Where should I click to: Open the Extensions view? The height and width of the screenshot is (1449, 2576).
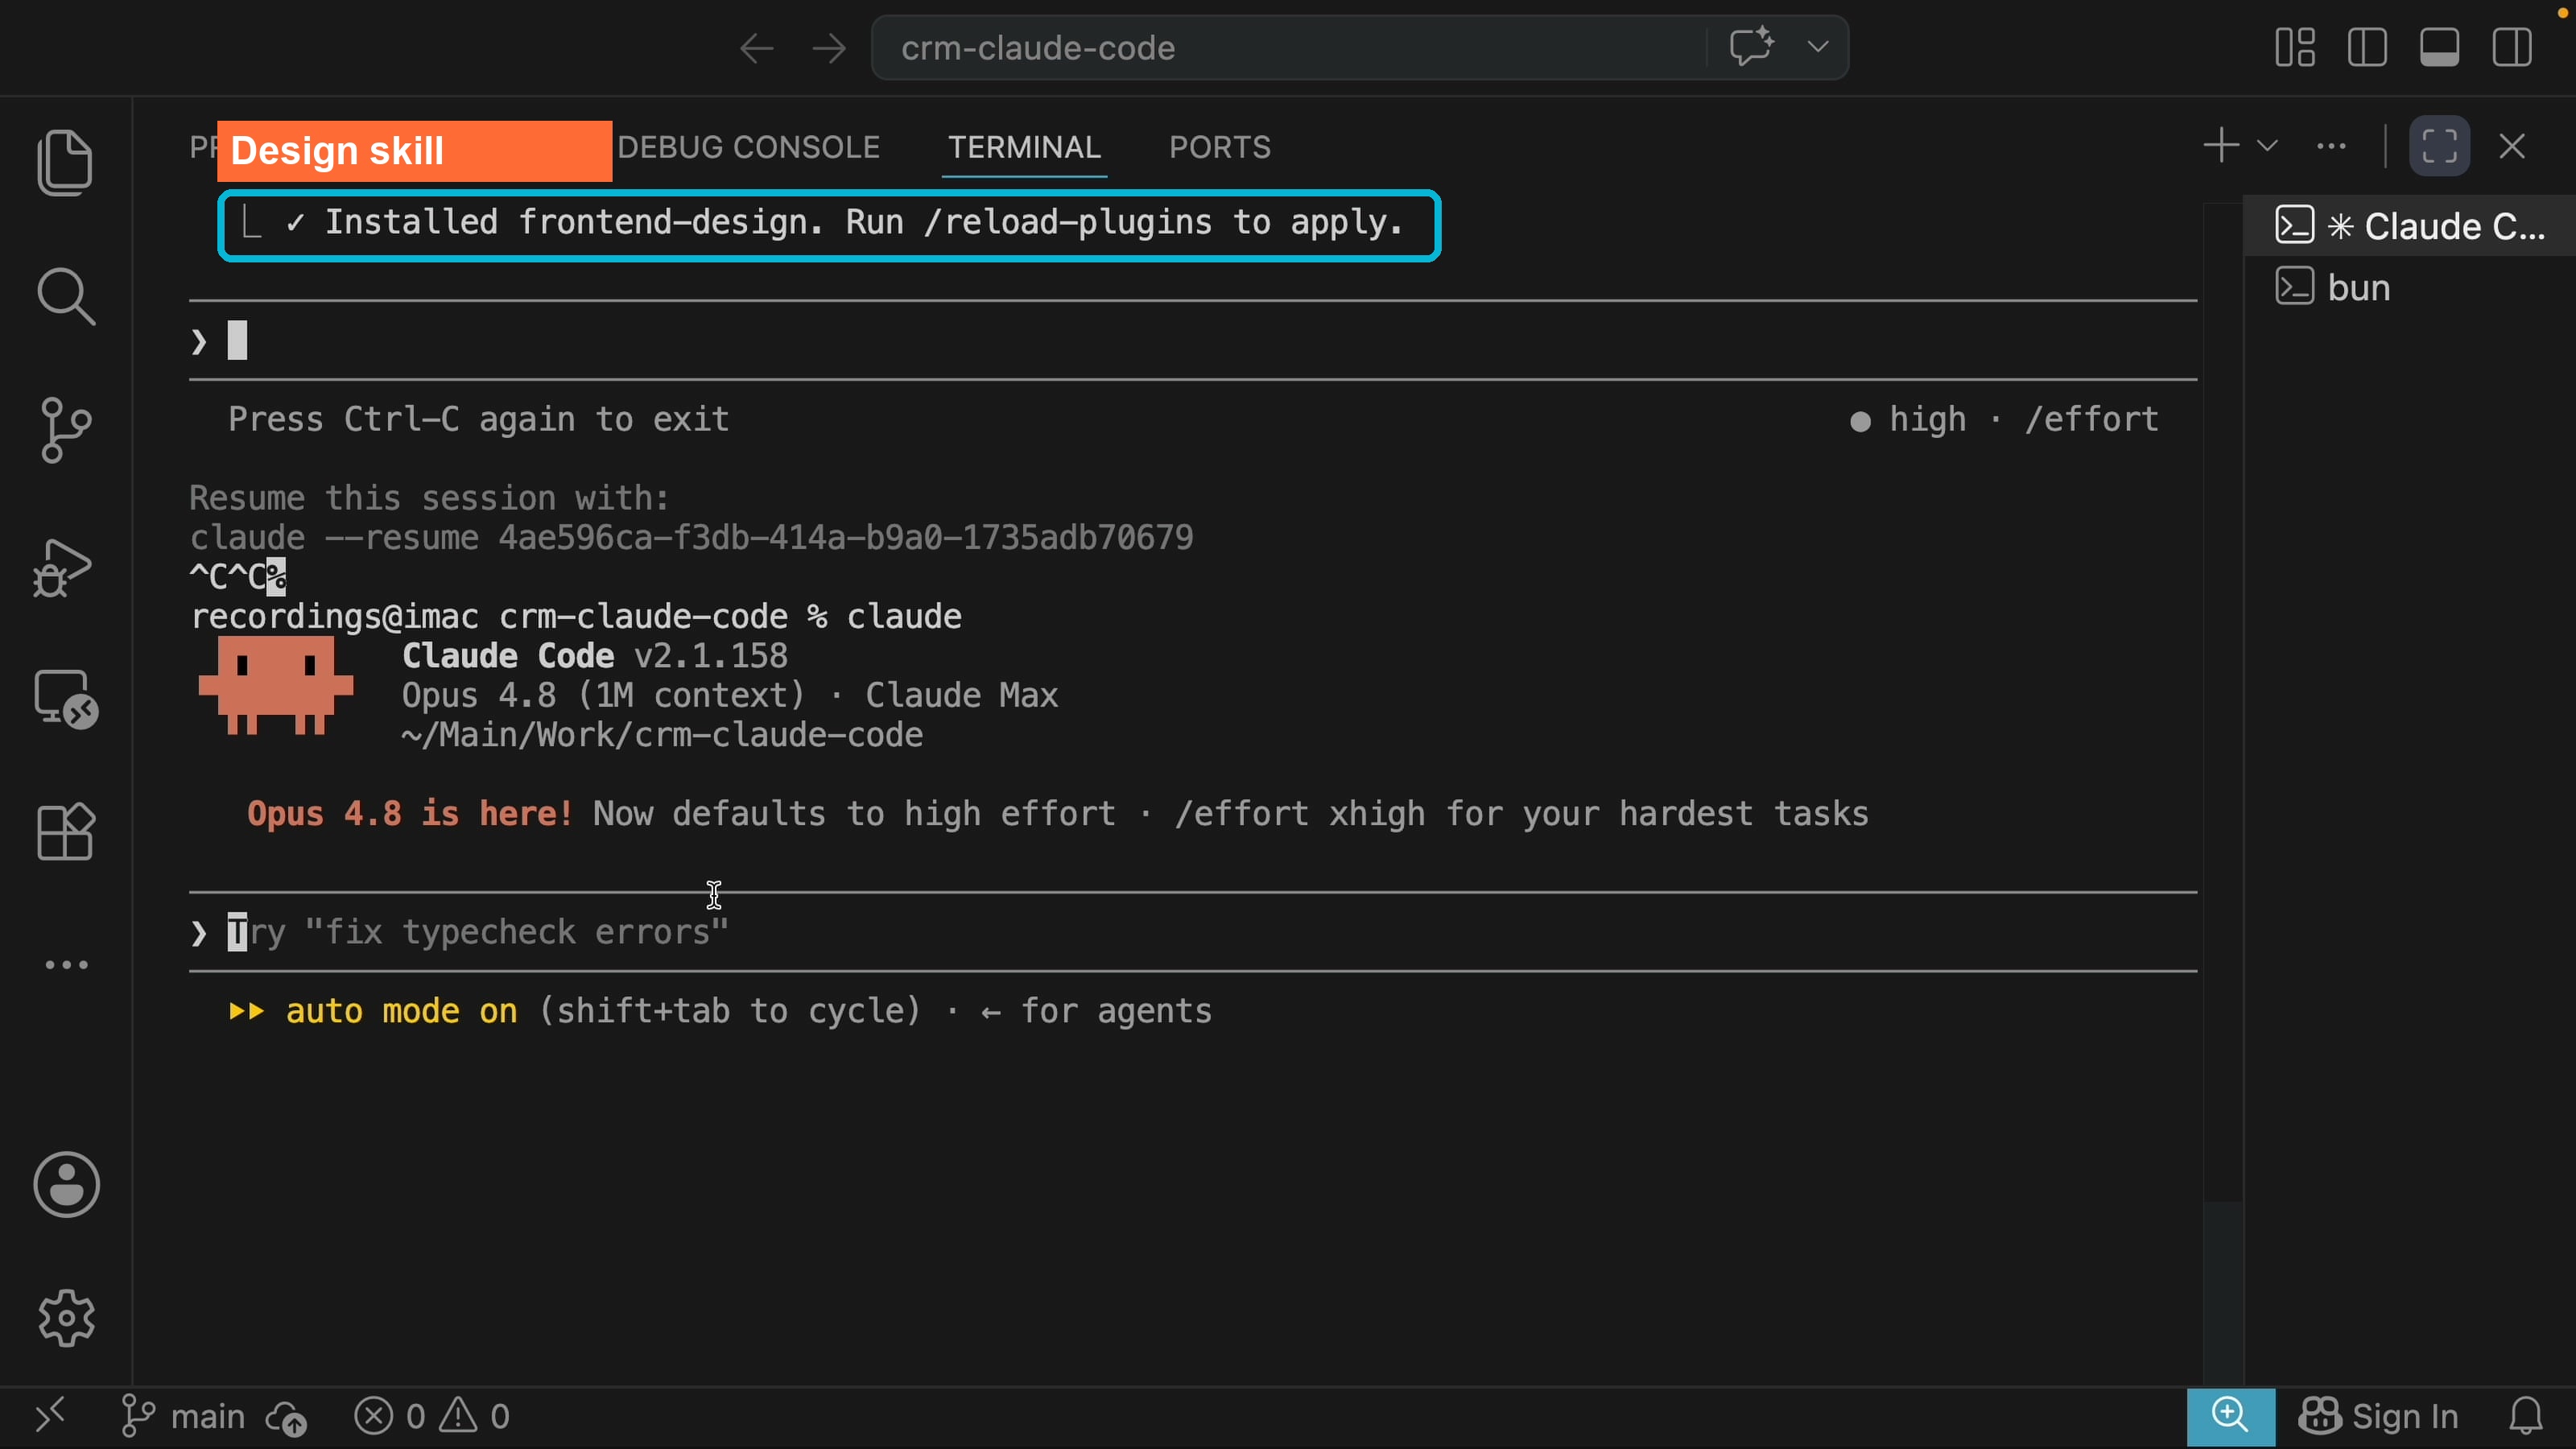pyautogui.click(x=66, y=832)
